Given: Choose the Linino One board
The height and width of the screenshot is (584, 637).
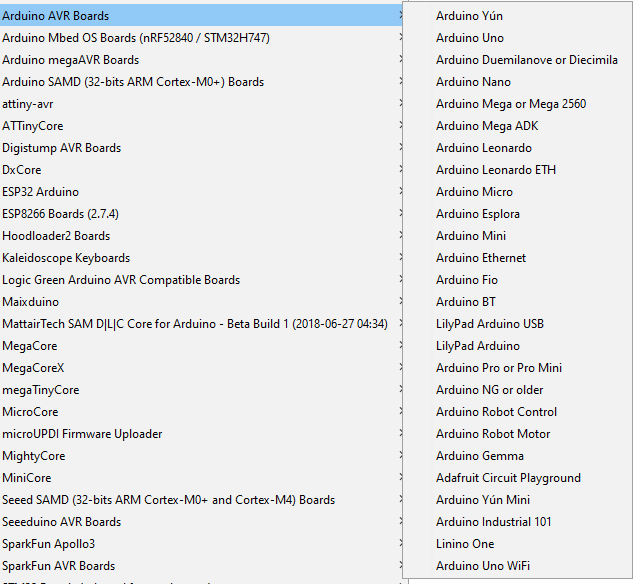Looking at the screenshot, I should click(x=518, y=543).
